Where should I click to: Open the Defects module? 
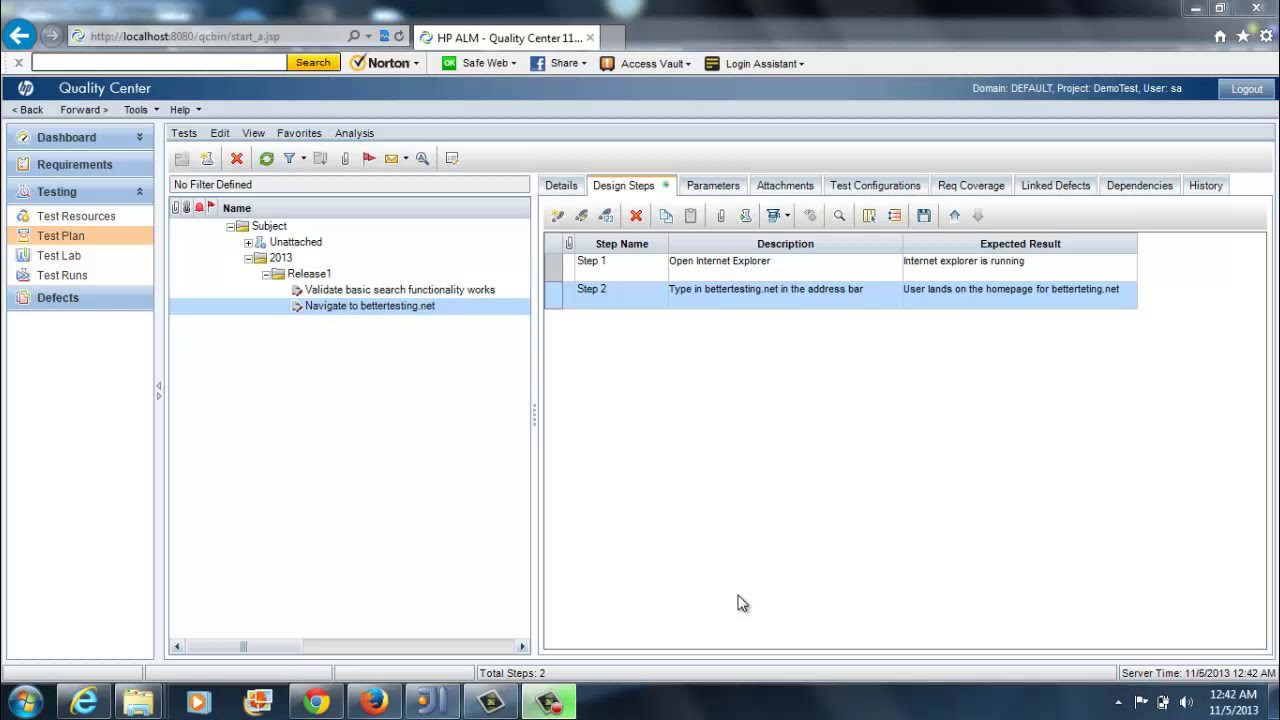click(x=80, y=298)
